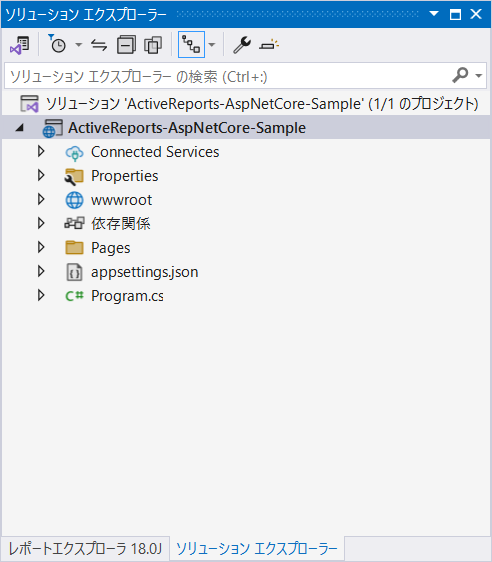Select the appsettings.json file
The height and width of the screenshot is (562, 492).
tap(144, 272)
